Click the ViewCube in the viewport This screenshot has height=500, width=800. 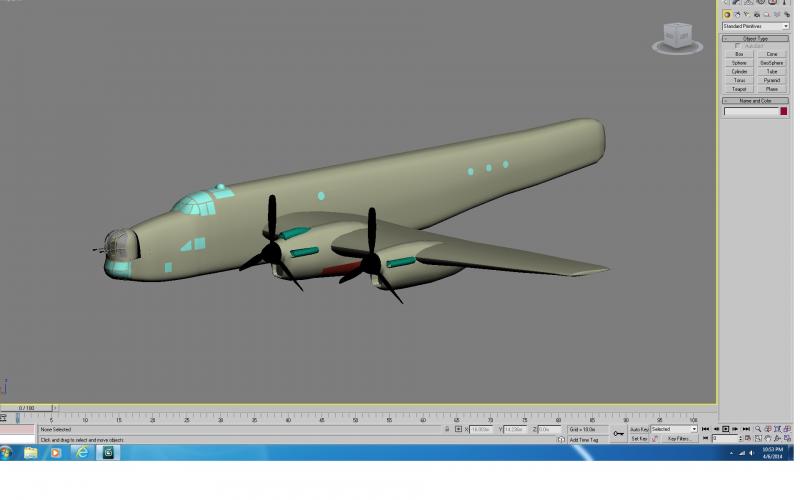(x=678, y=38)
